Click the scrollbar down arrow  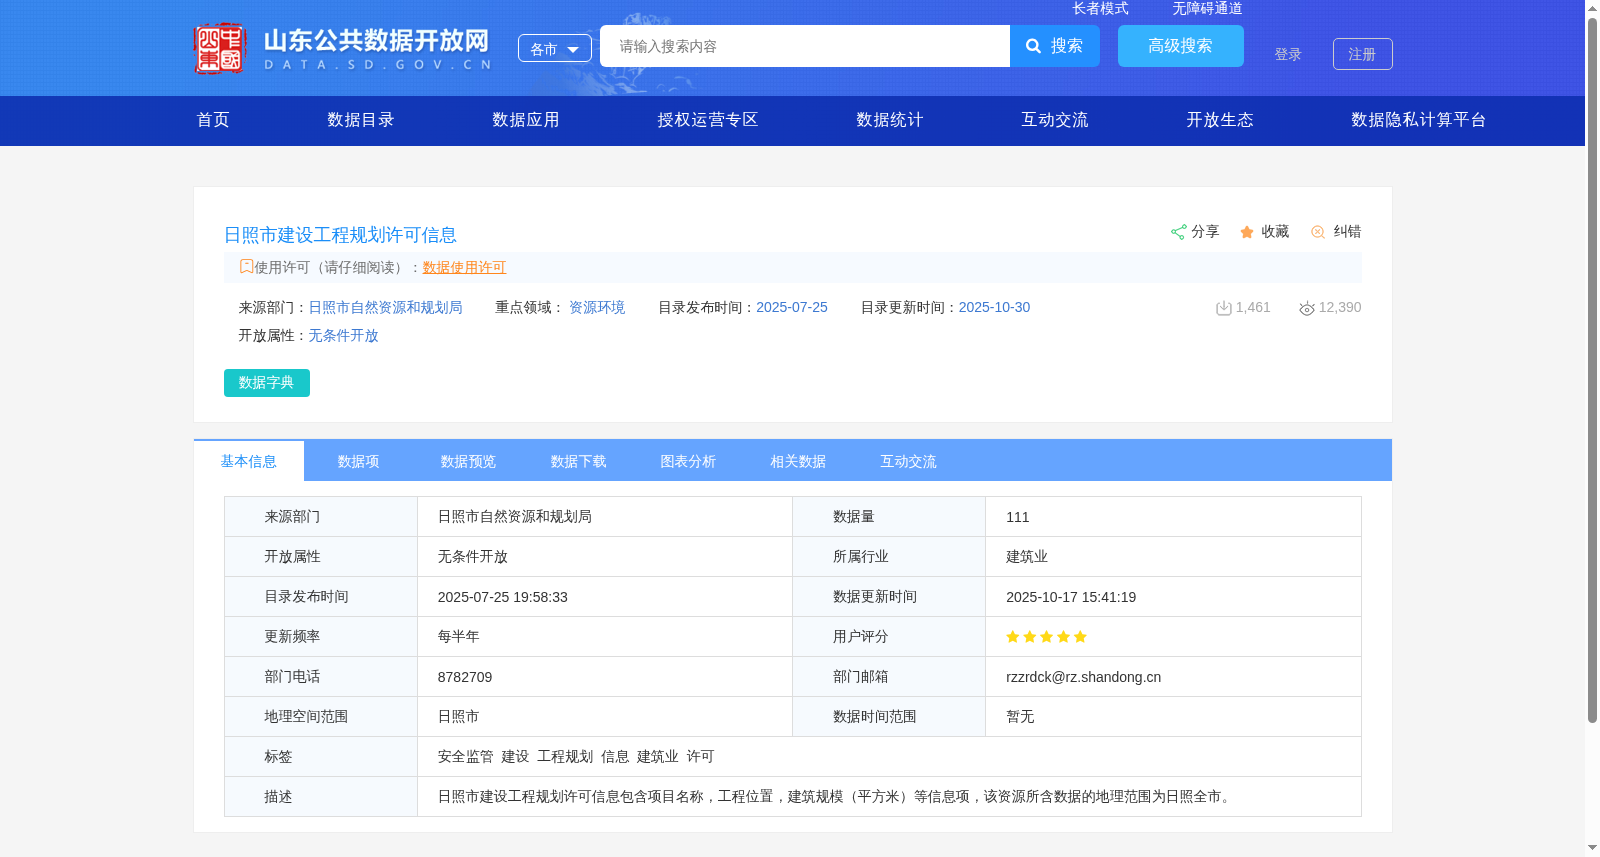1592,848
